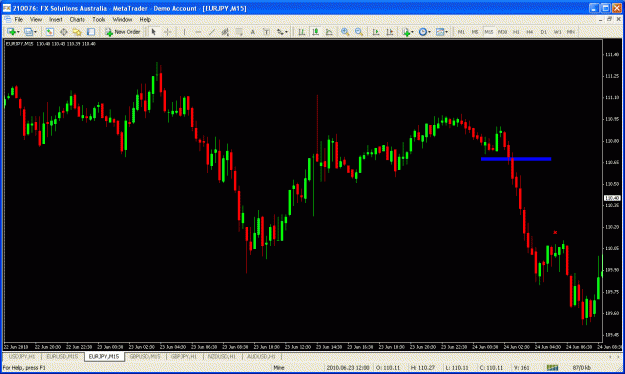The width and height of the screenshot is (625, 374).
Task: Click the blue horizontal line on chart
Action: click(x=516, y=159)
